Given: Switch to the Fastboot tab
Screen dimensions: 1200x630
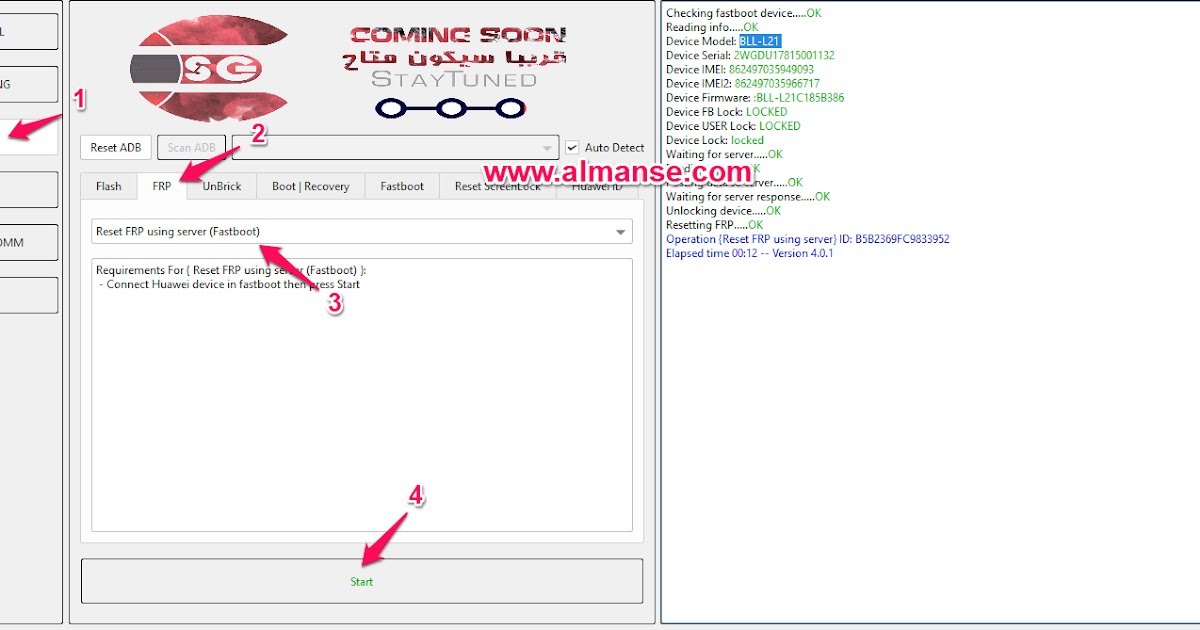Looking at the screenshot, I should (401, 186).
